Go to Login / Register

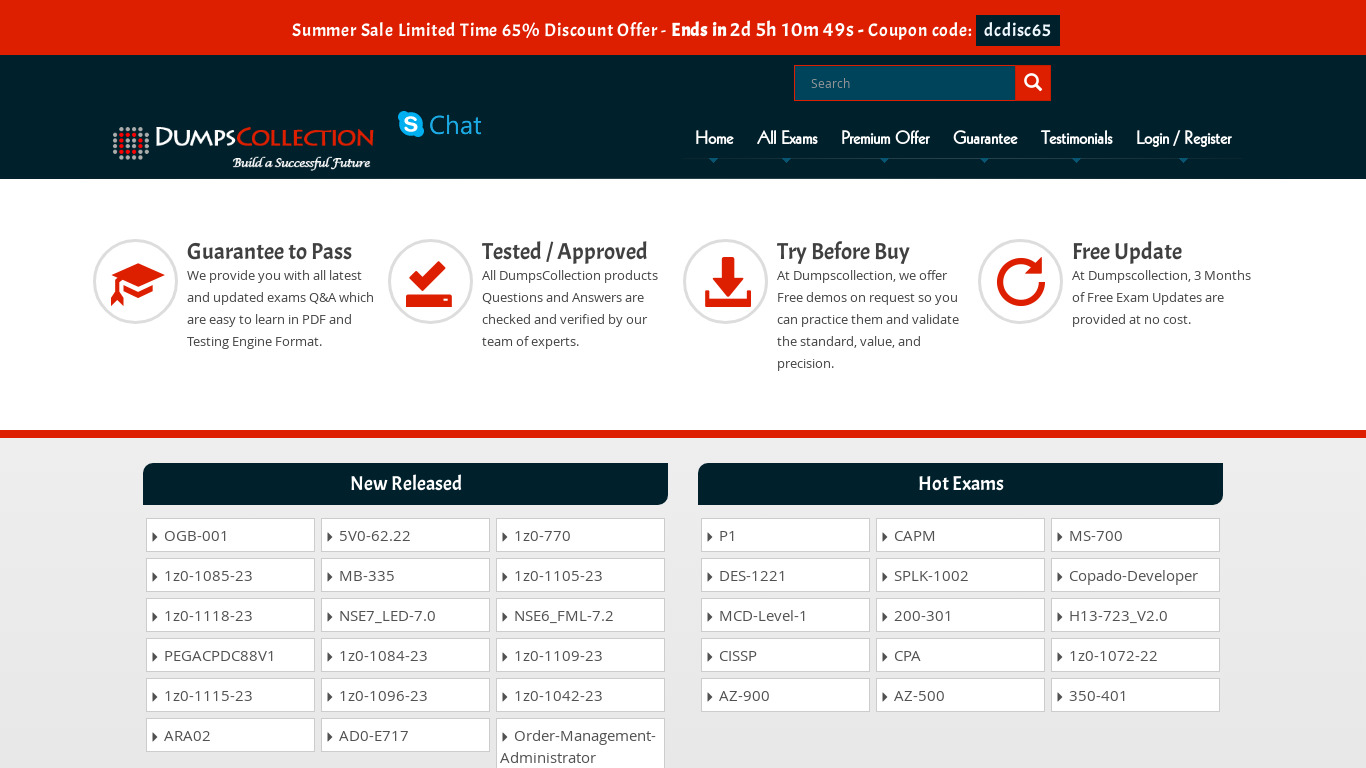tap(1183, 138)
